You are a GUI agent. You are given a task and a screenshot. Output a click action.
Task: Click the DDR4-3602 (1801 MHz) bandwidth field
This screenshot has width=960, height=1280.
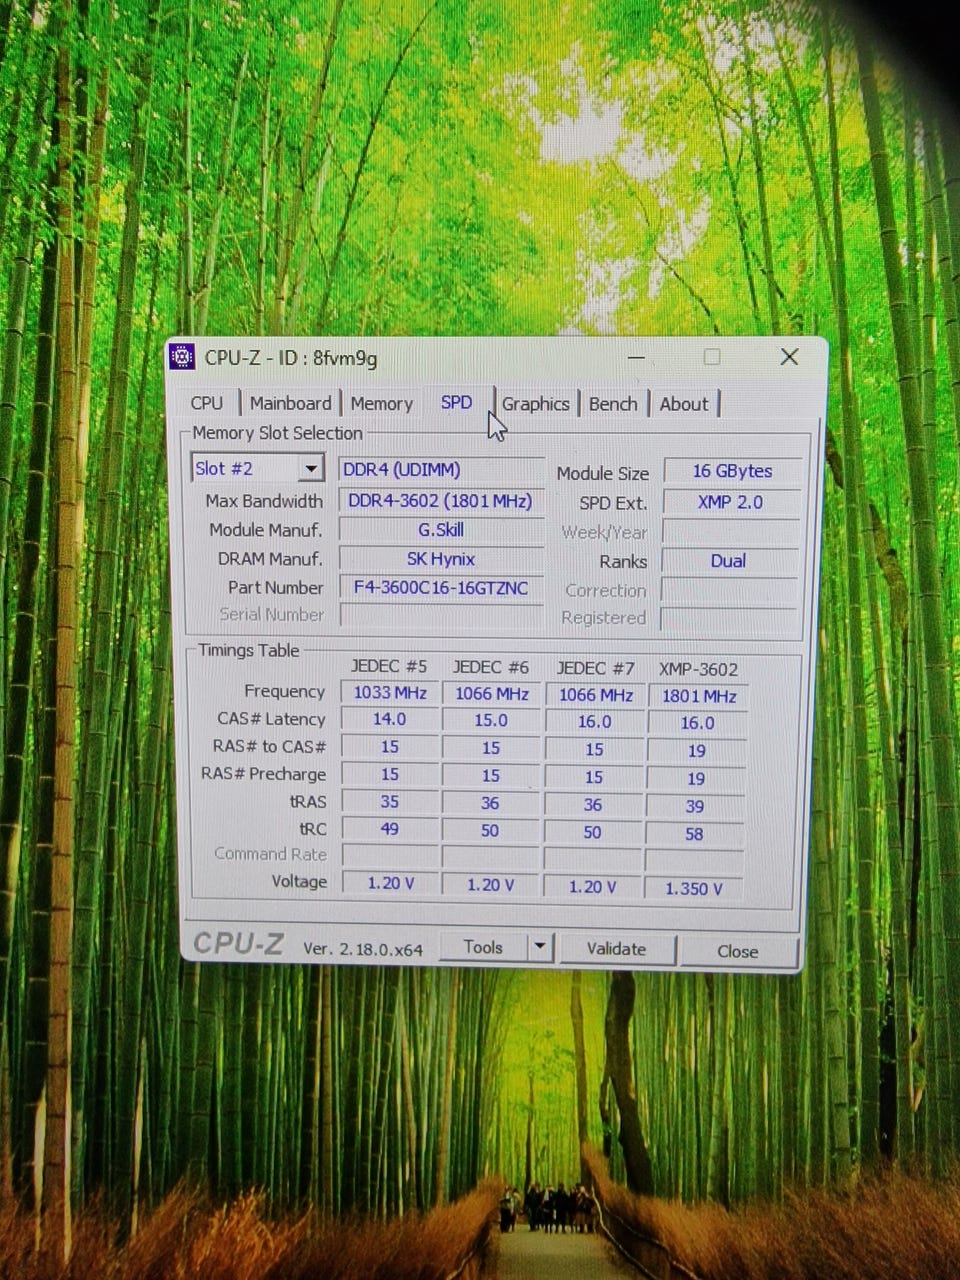click(440, 501)
